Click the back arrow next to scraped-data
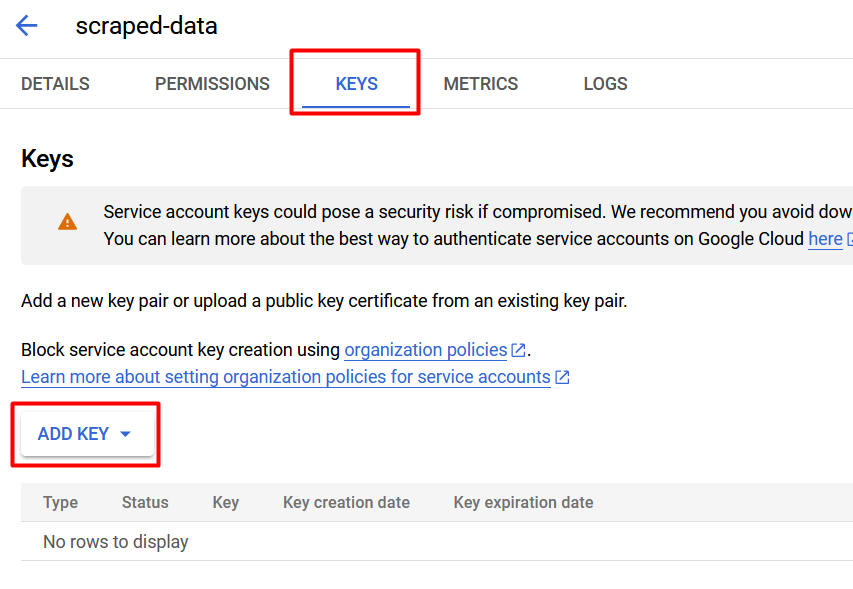Screen dimensions: 853x589 [x=26, y=26]
